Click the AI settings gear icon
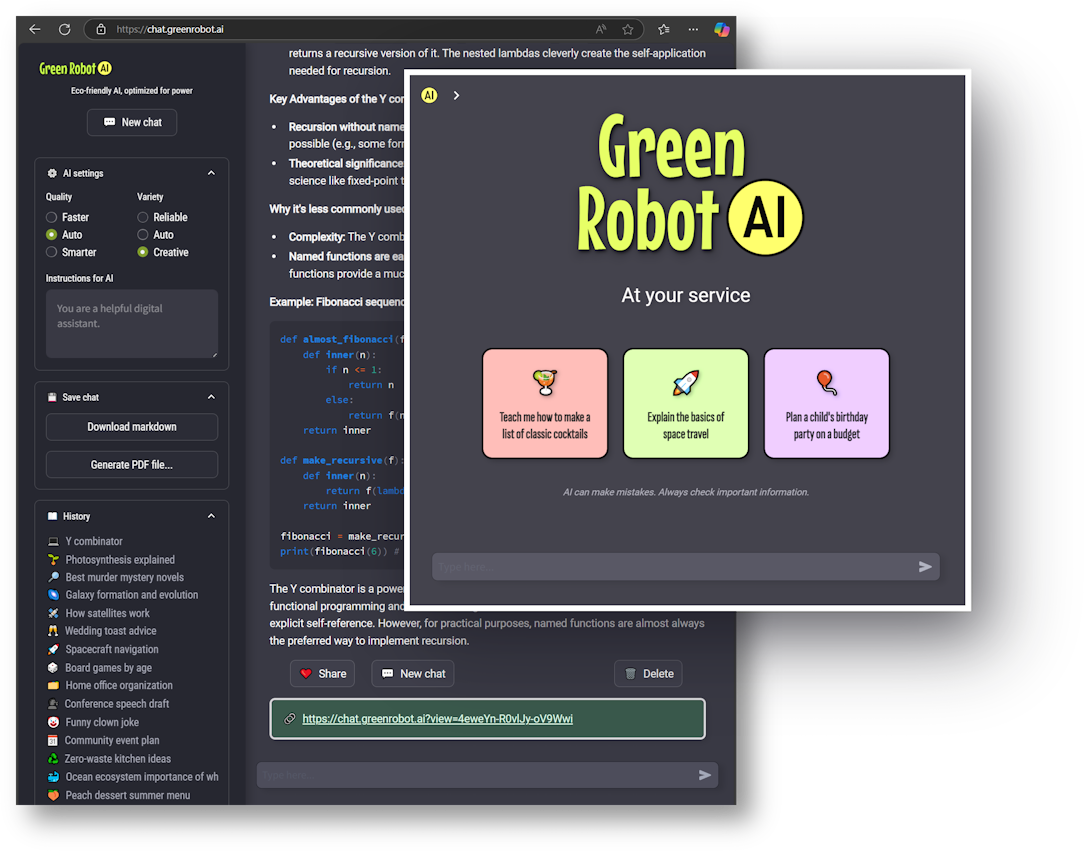This screenshot has width=1084, height=851. pos(51,172)
